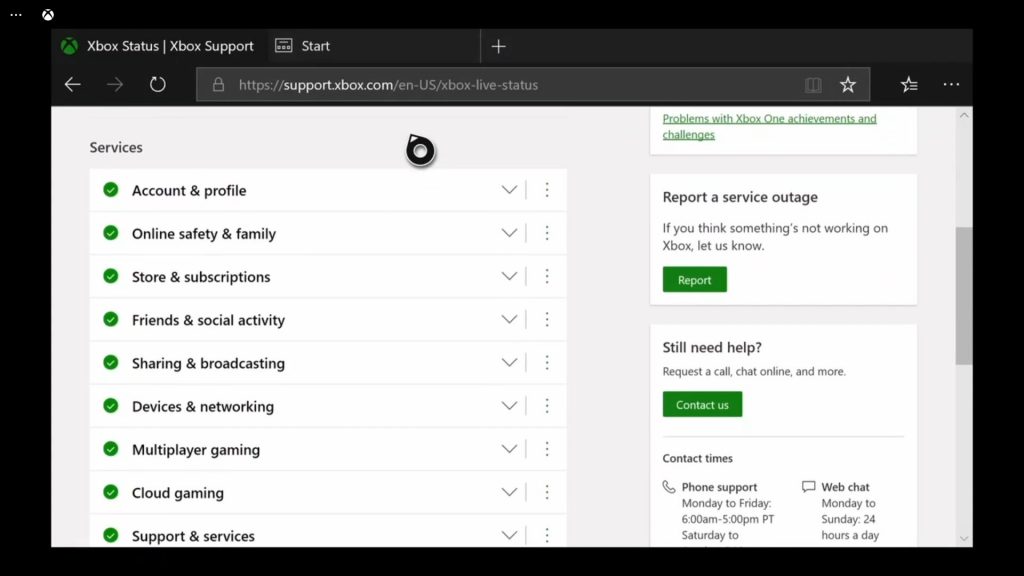
Task: Open more options for Devices & networking
Action: (547, 406)
